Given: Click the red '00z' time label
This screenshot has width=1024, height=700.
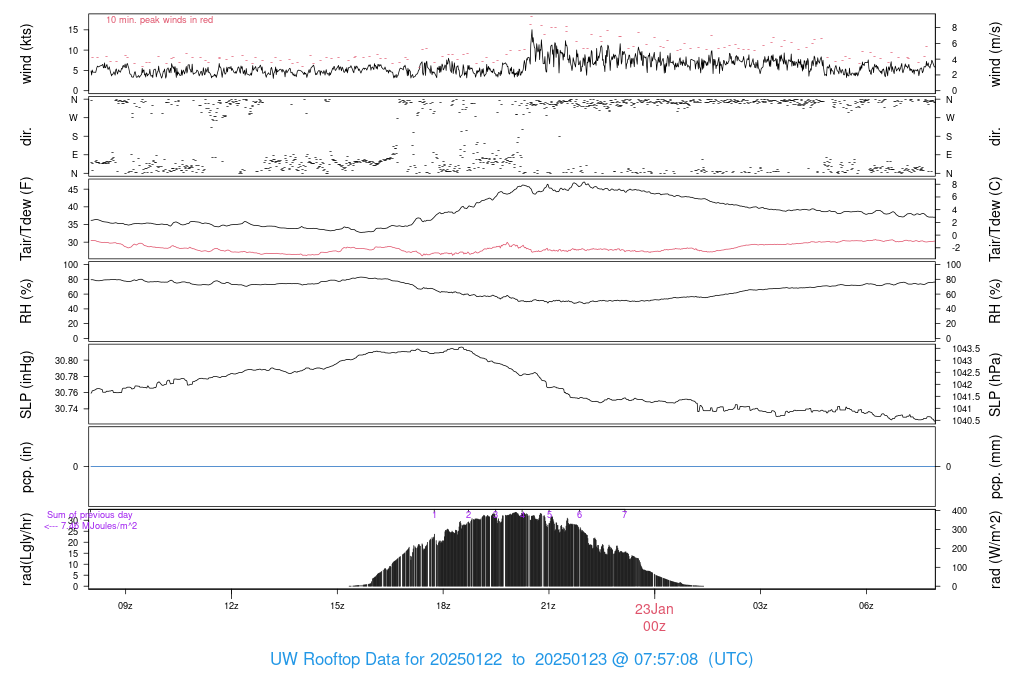Looking at the screenshot, I should pyautogui.click(x=654, y=627).
